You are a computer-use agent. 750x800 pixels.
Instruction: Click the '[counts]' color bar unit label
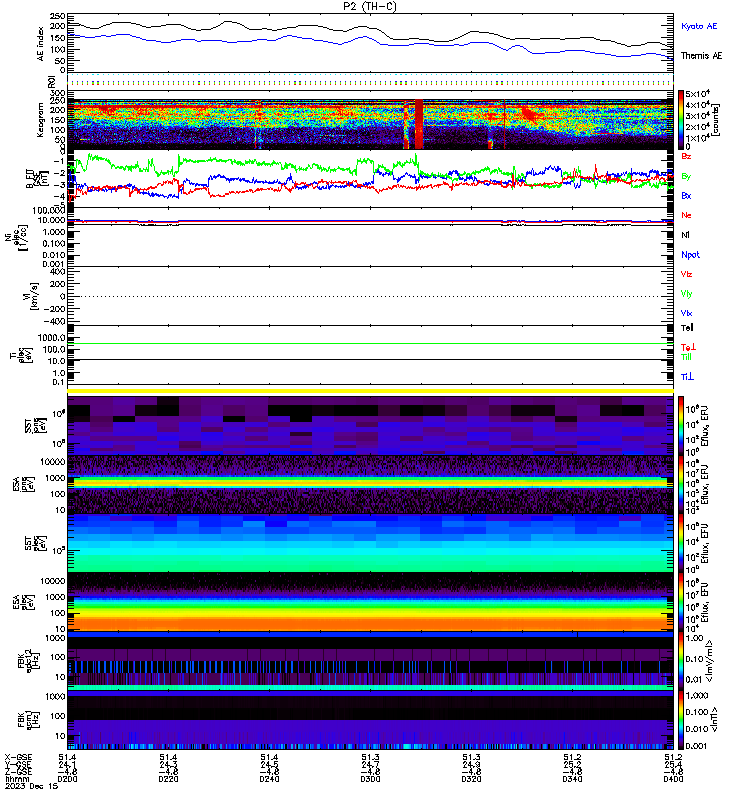716,119
